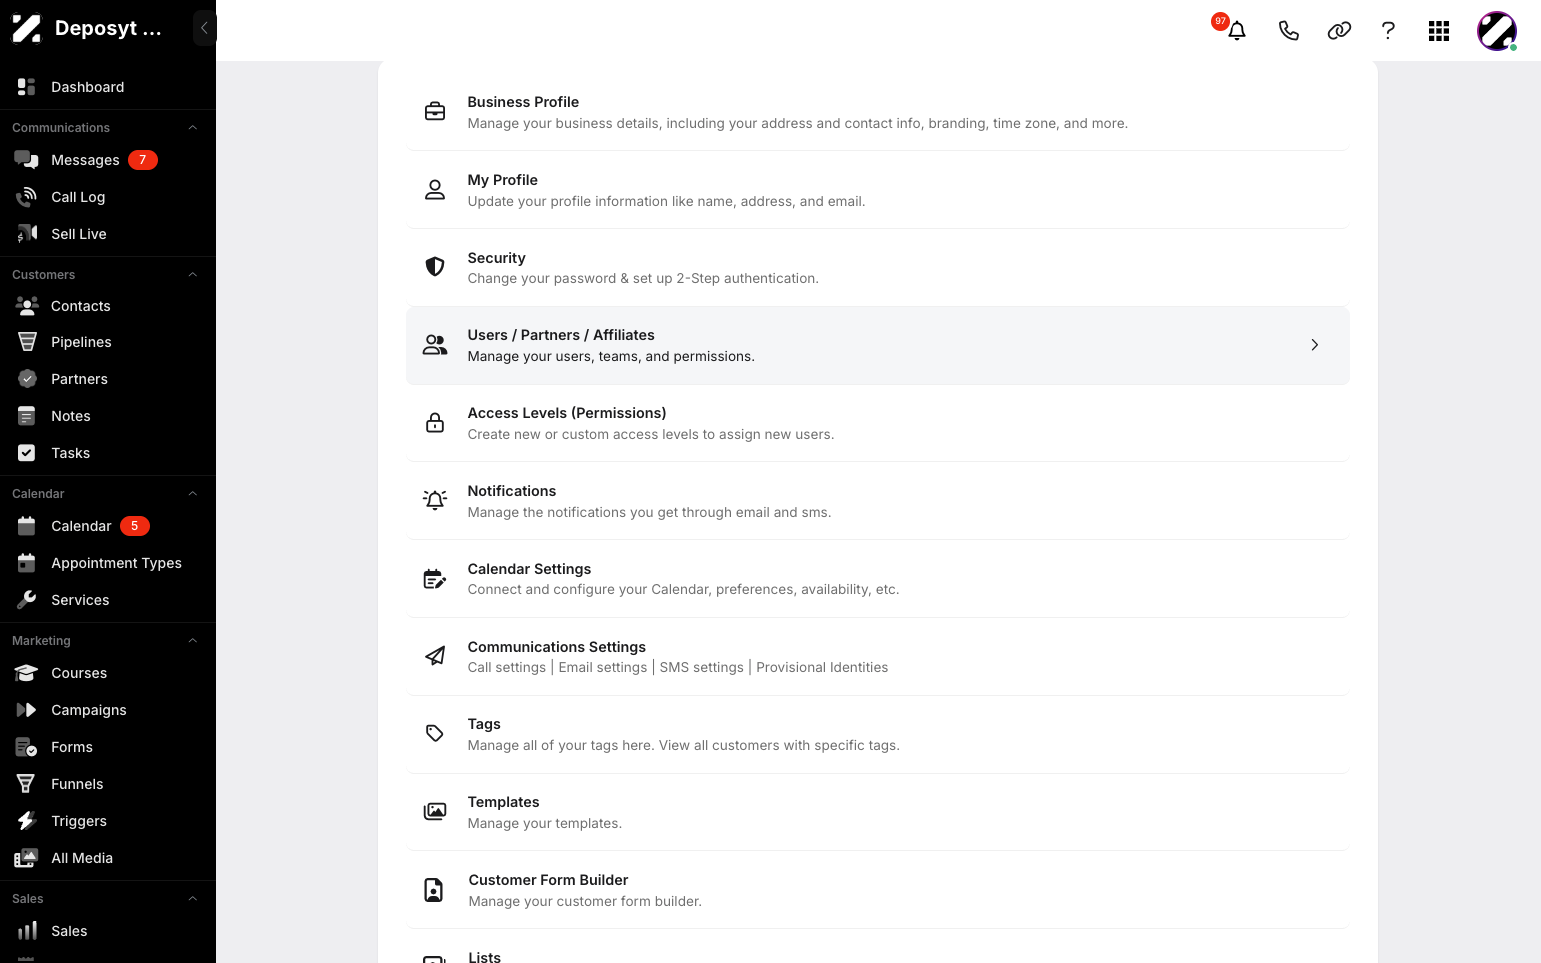Screen dimensions: 1541x963
Task: Collapse the Marketing sidebar section
Action: 193,641
